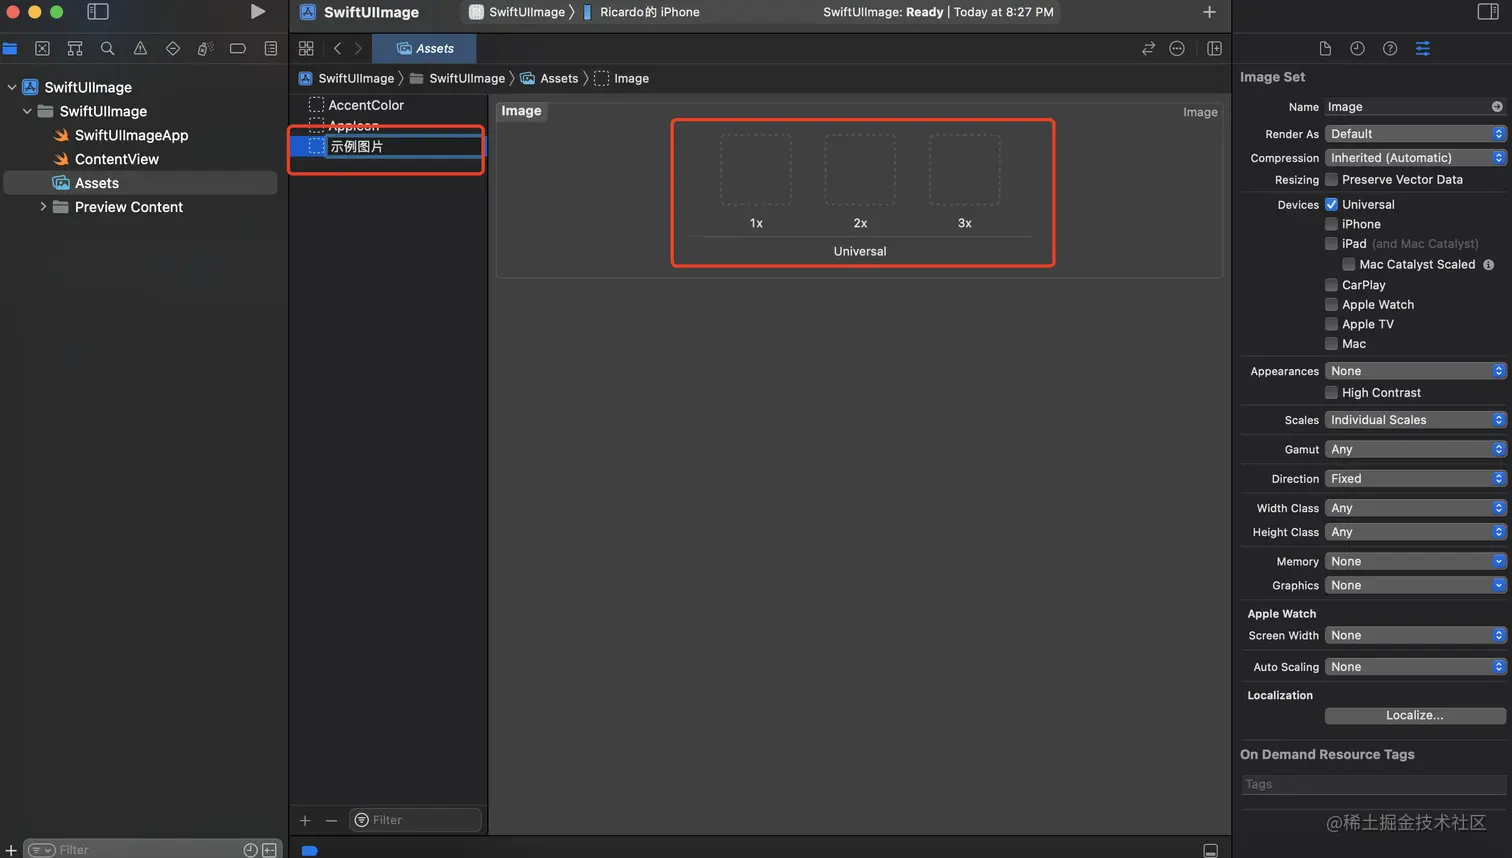Click the Assets breadcrumb item
1512x858 pixels.
(549, 78)
